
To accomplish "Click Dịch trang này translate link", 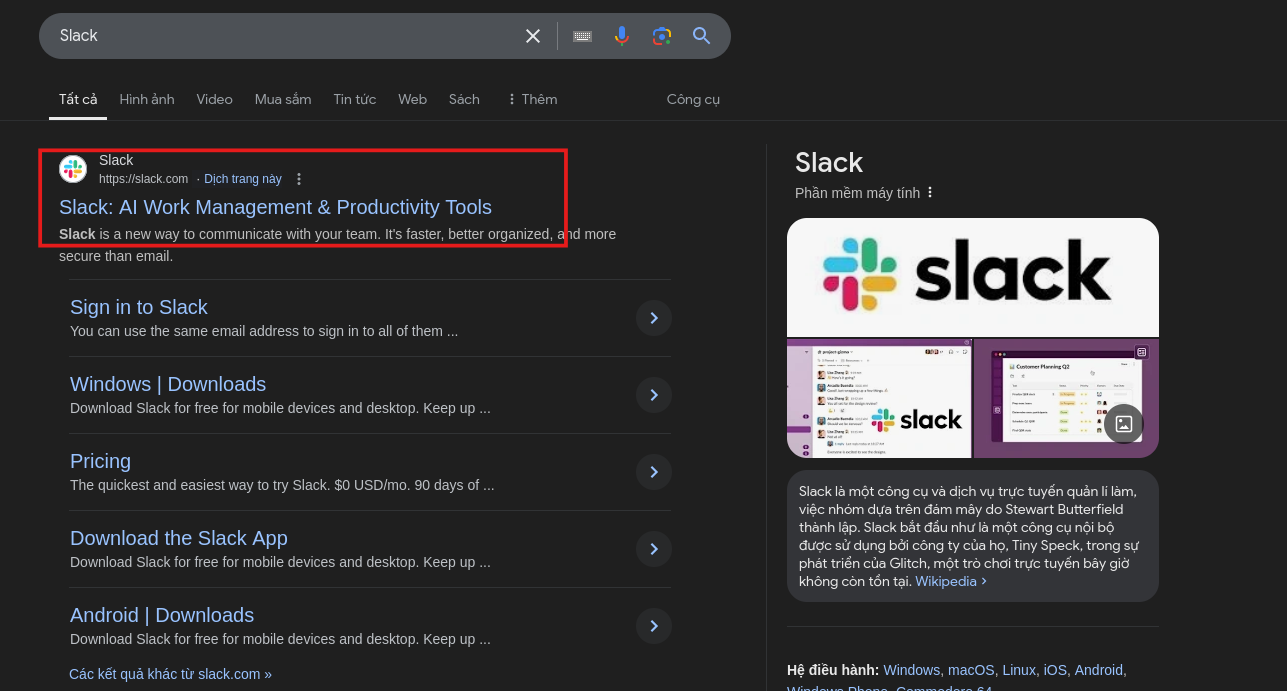I will click(x=243, y=179).
